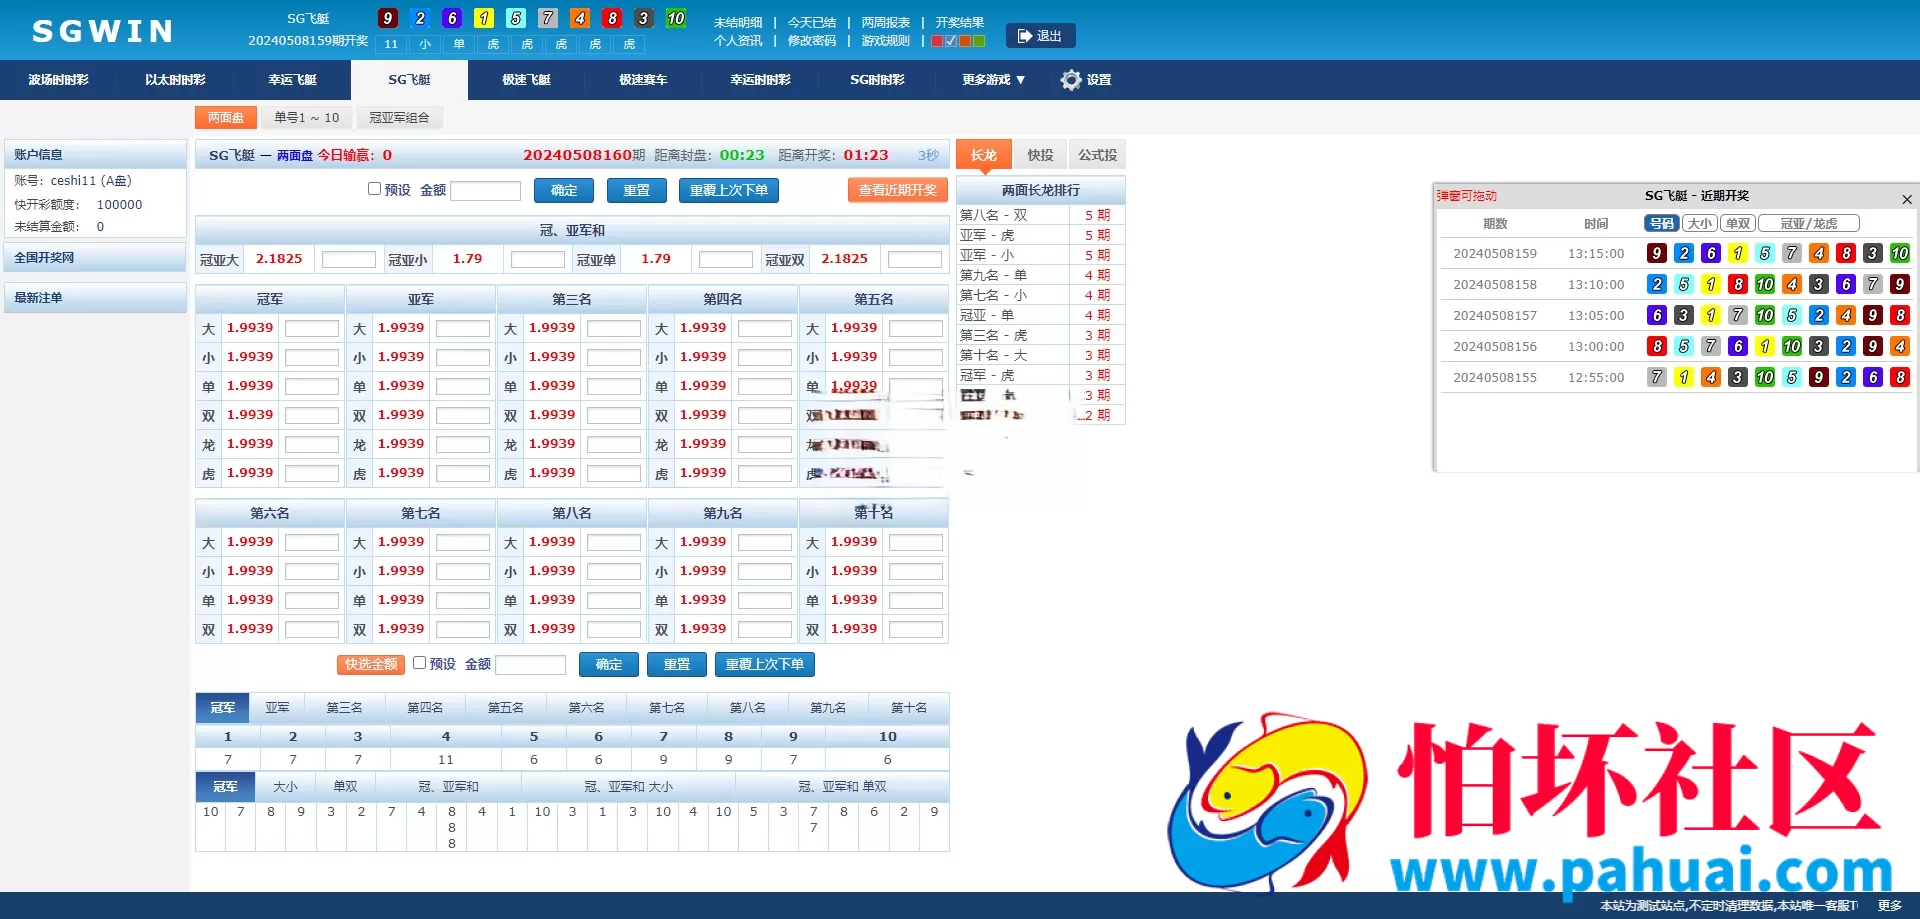
Task: Open the 公式投 tab
Action: 1097,155
